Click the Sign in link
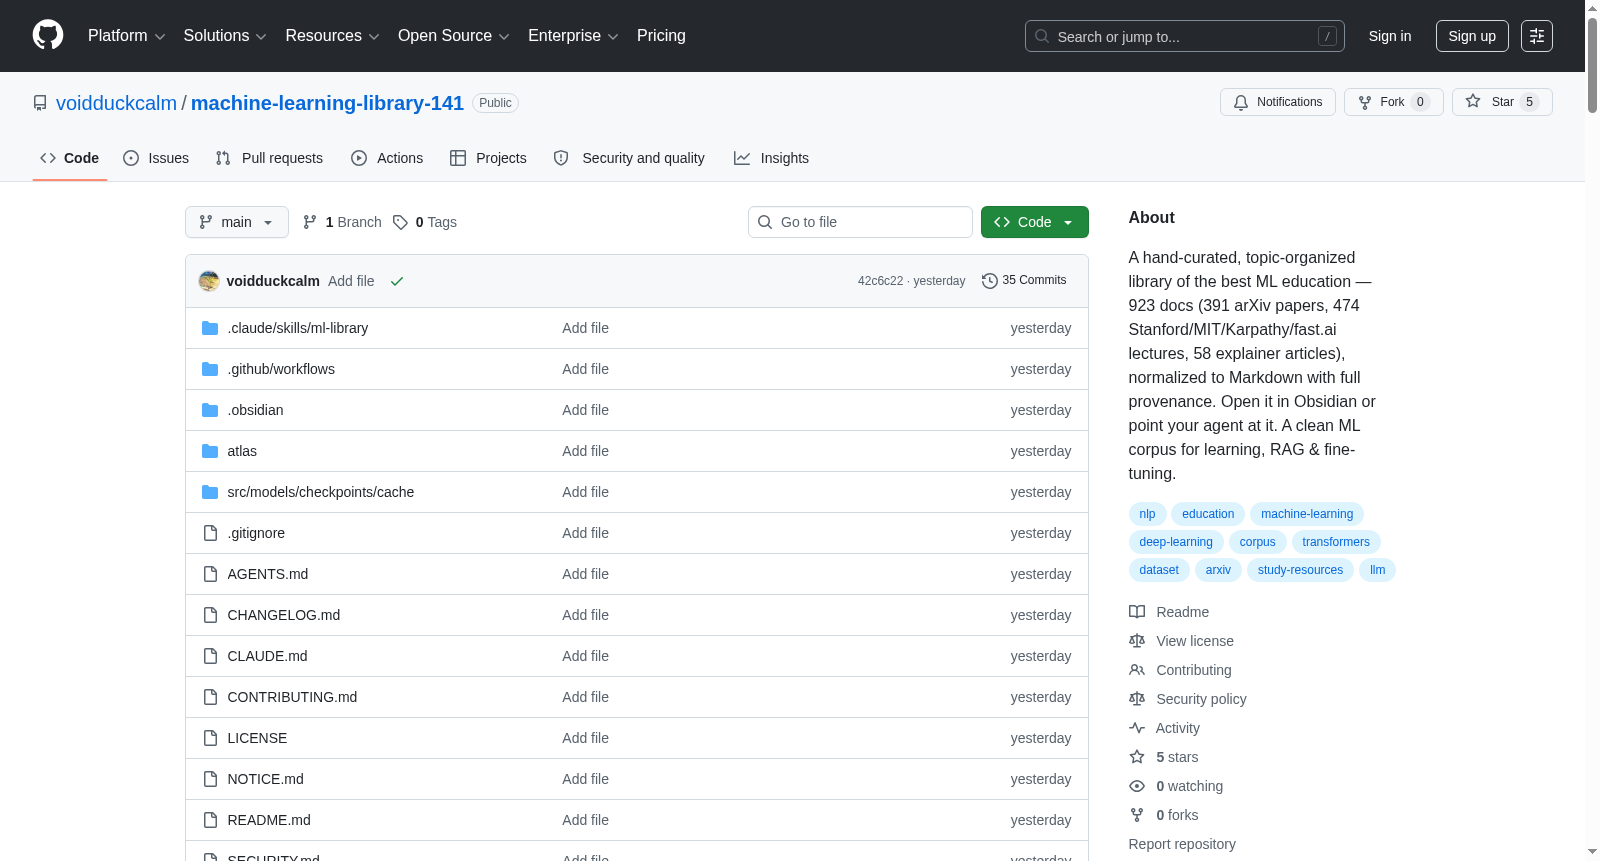This screenshot has width=1600, height=861. pos(1390,36)
